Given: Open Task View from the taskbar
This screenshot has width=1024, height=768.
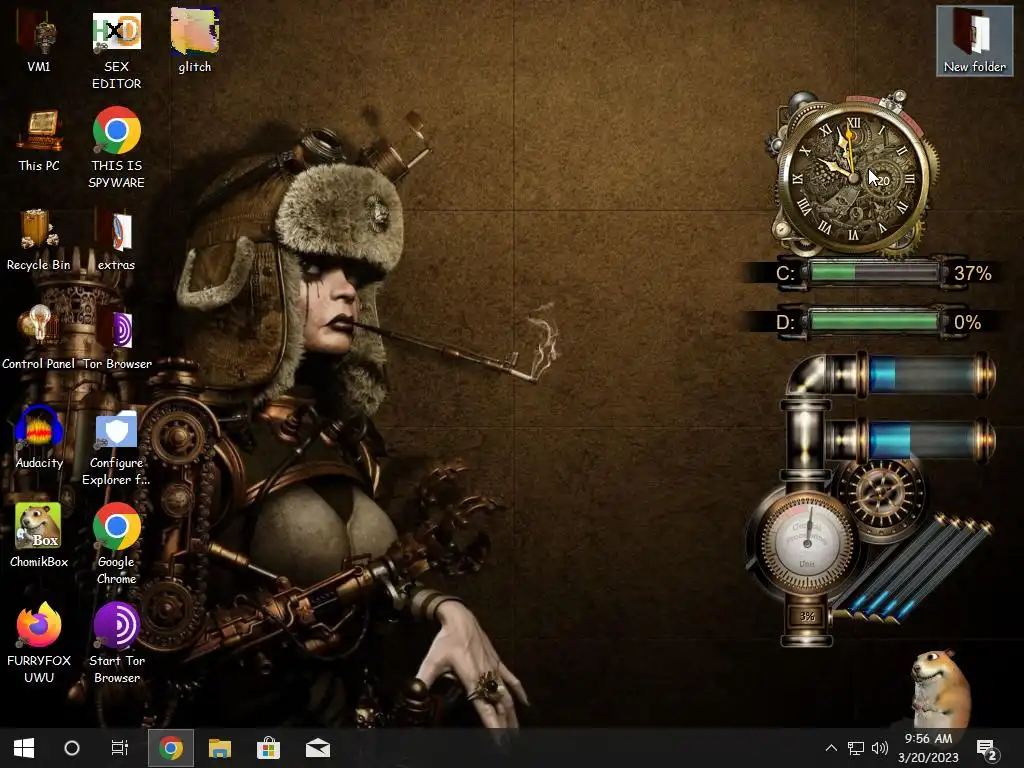Looking at the screenshot, I should [x=120, y=748].
